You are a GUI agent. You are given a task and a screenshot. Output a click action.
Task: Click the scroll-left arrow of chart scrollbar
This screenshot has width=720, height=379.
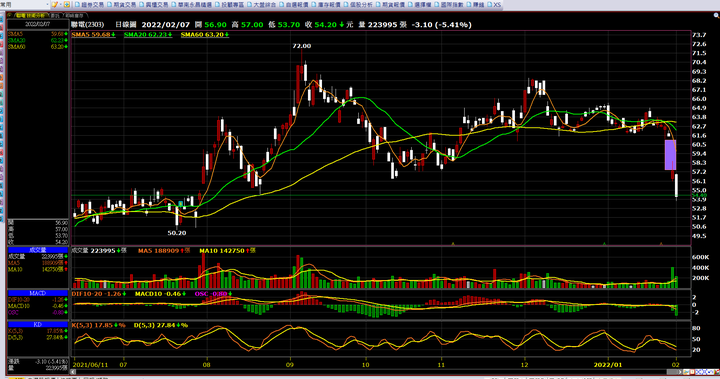(x=73, y=372)
